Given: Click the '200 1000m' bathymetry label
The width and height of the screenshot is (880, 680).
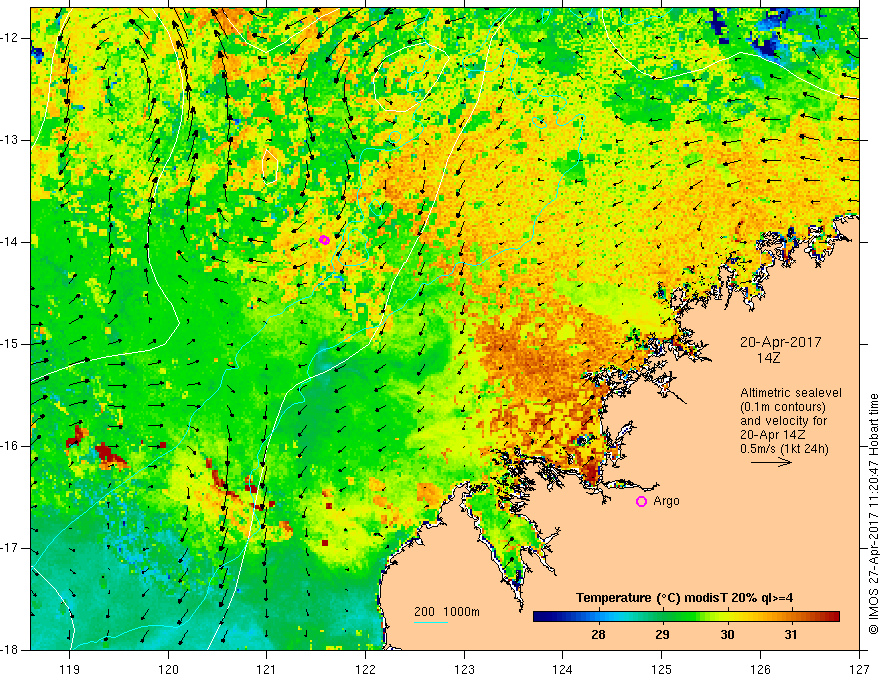Looking at the screenshot, I should click(447, 612).
